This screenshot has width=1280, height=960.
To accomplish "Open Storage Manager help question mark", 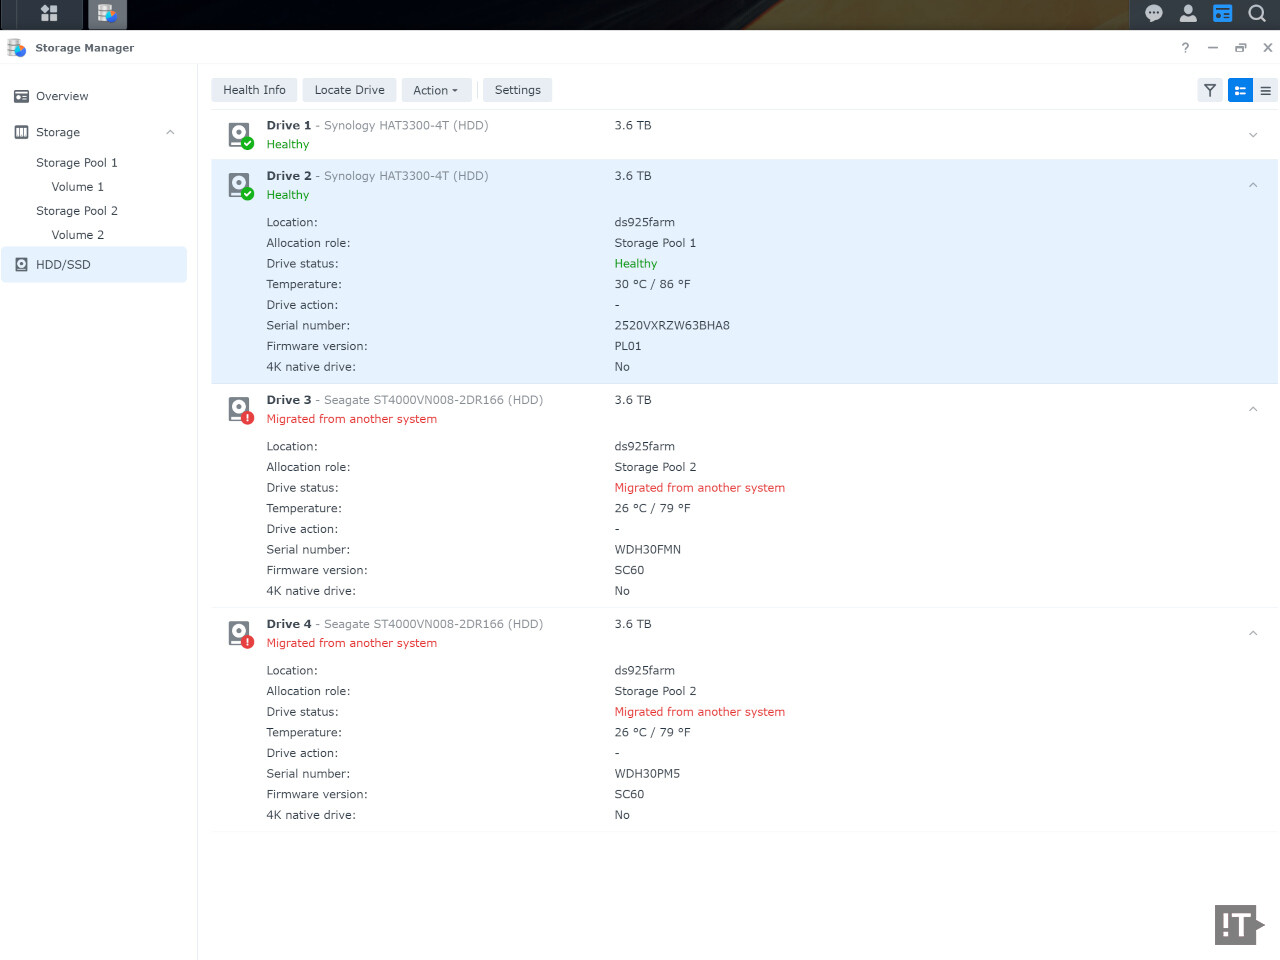I will point(1185,48).
